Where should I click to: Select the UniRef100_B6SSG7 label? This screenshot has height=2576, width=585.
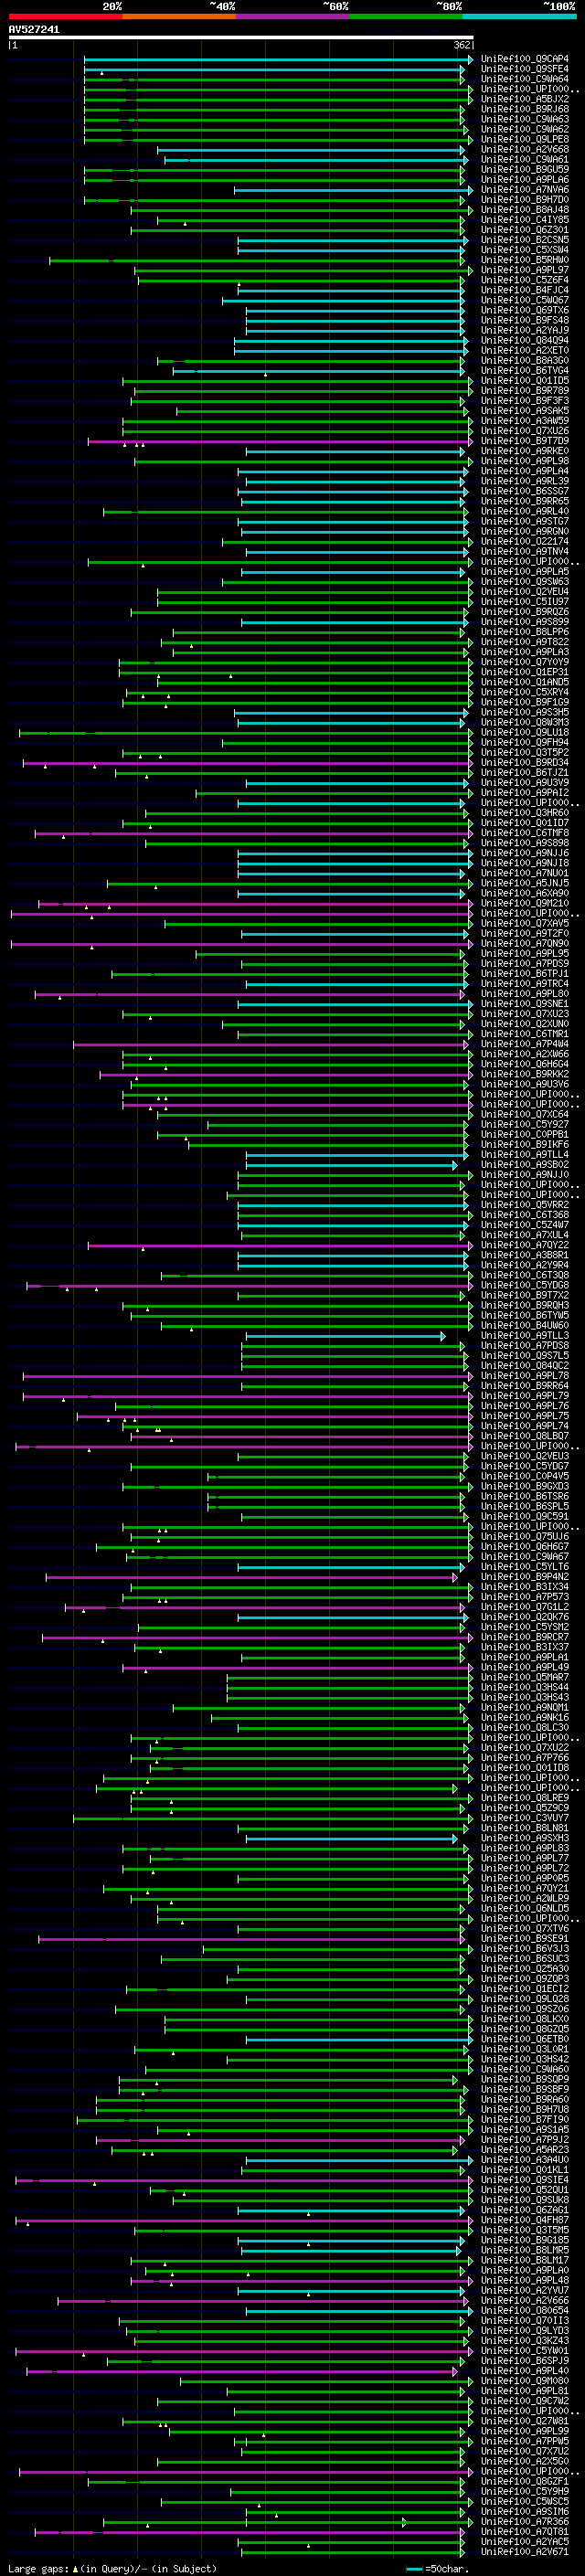(x=525, y=491)
